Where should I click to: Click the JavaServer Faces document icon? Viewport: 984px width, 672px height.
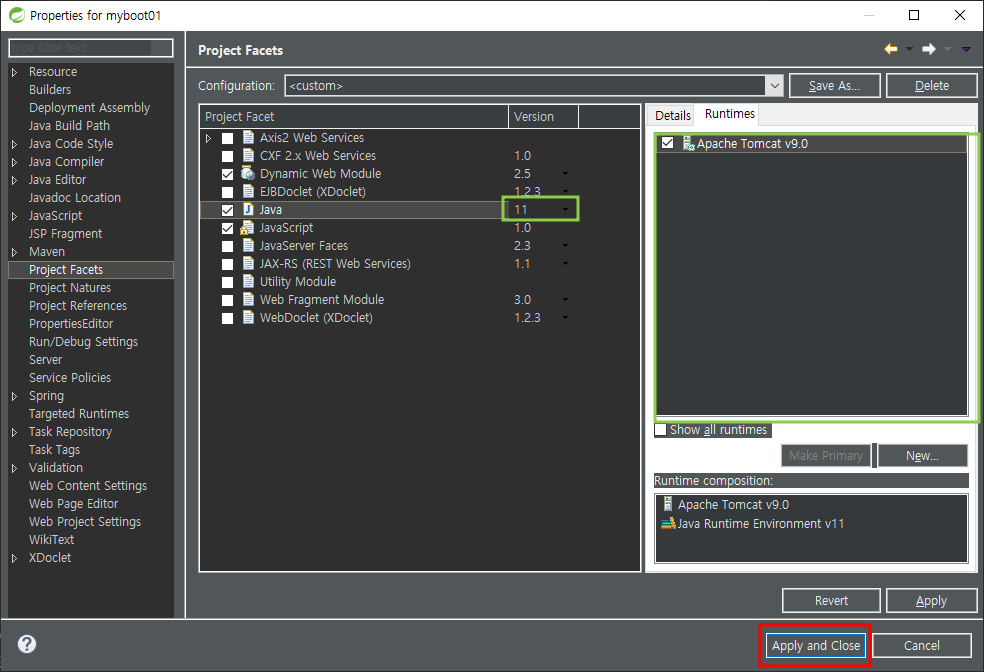248,245
